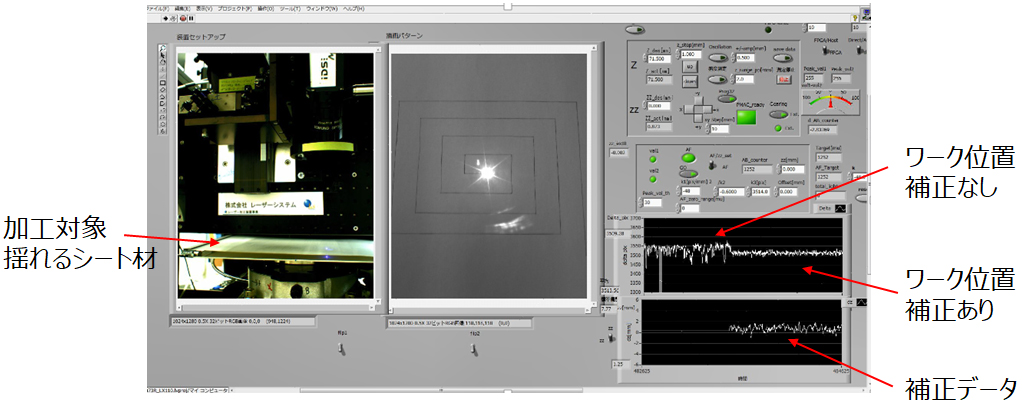Toggle the Oscillation switch
1022x407 pixels.
(x=718, y=58)
